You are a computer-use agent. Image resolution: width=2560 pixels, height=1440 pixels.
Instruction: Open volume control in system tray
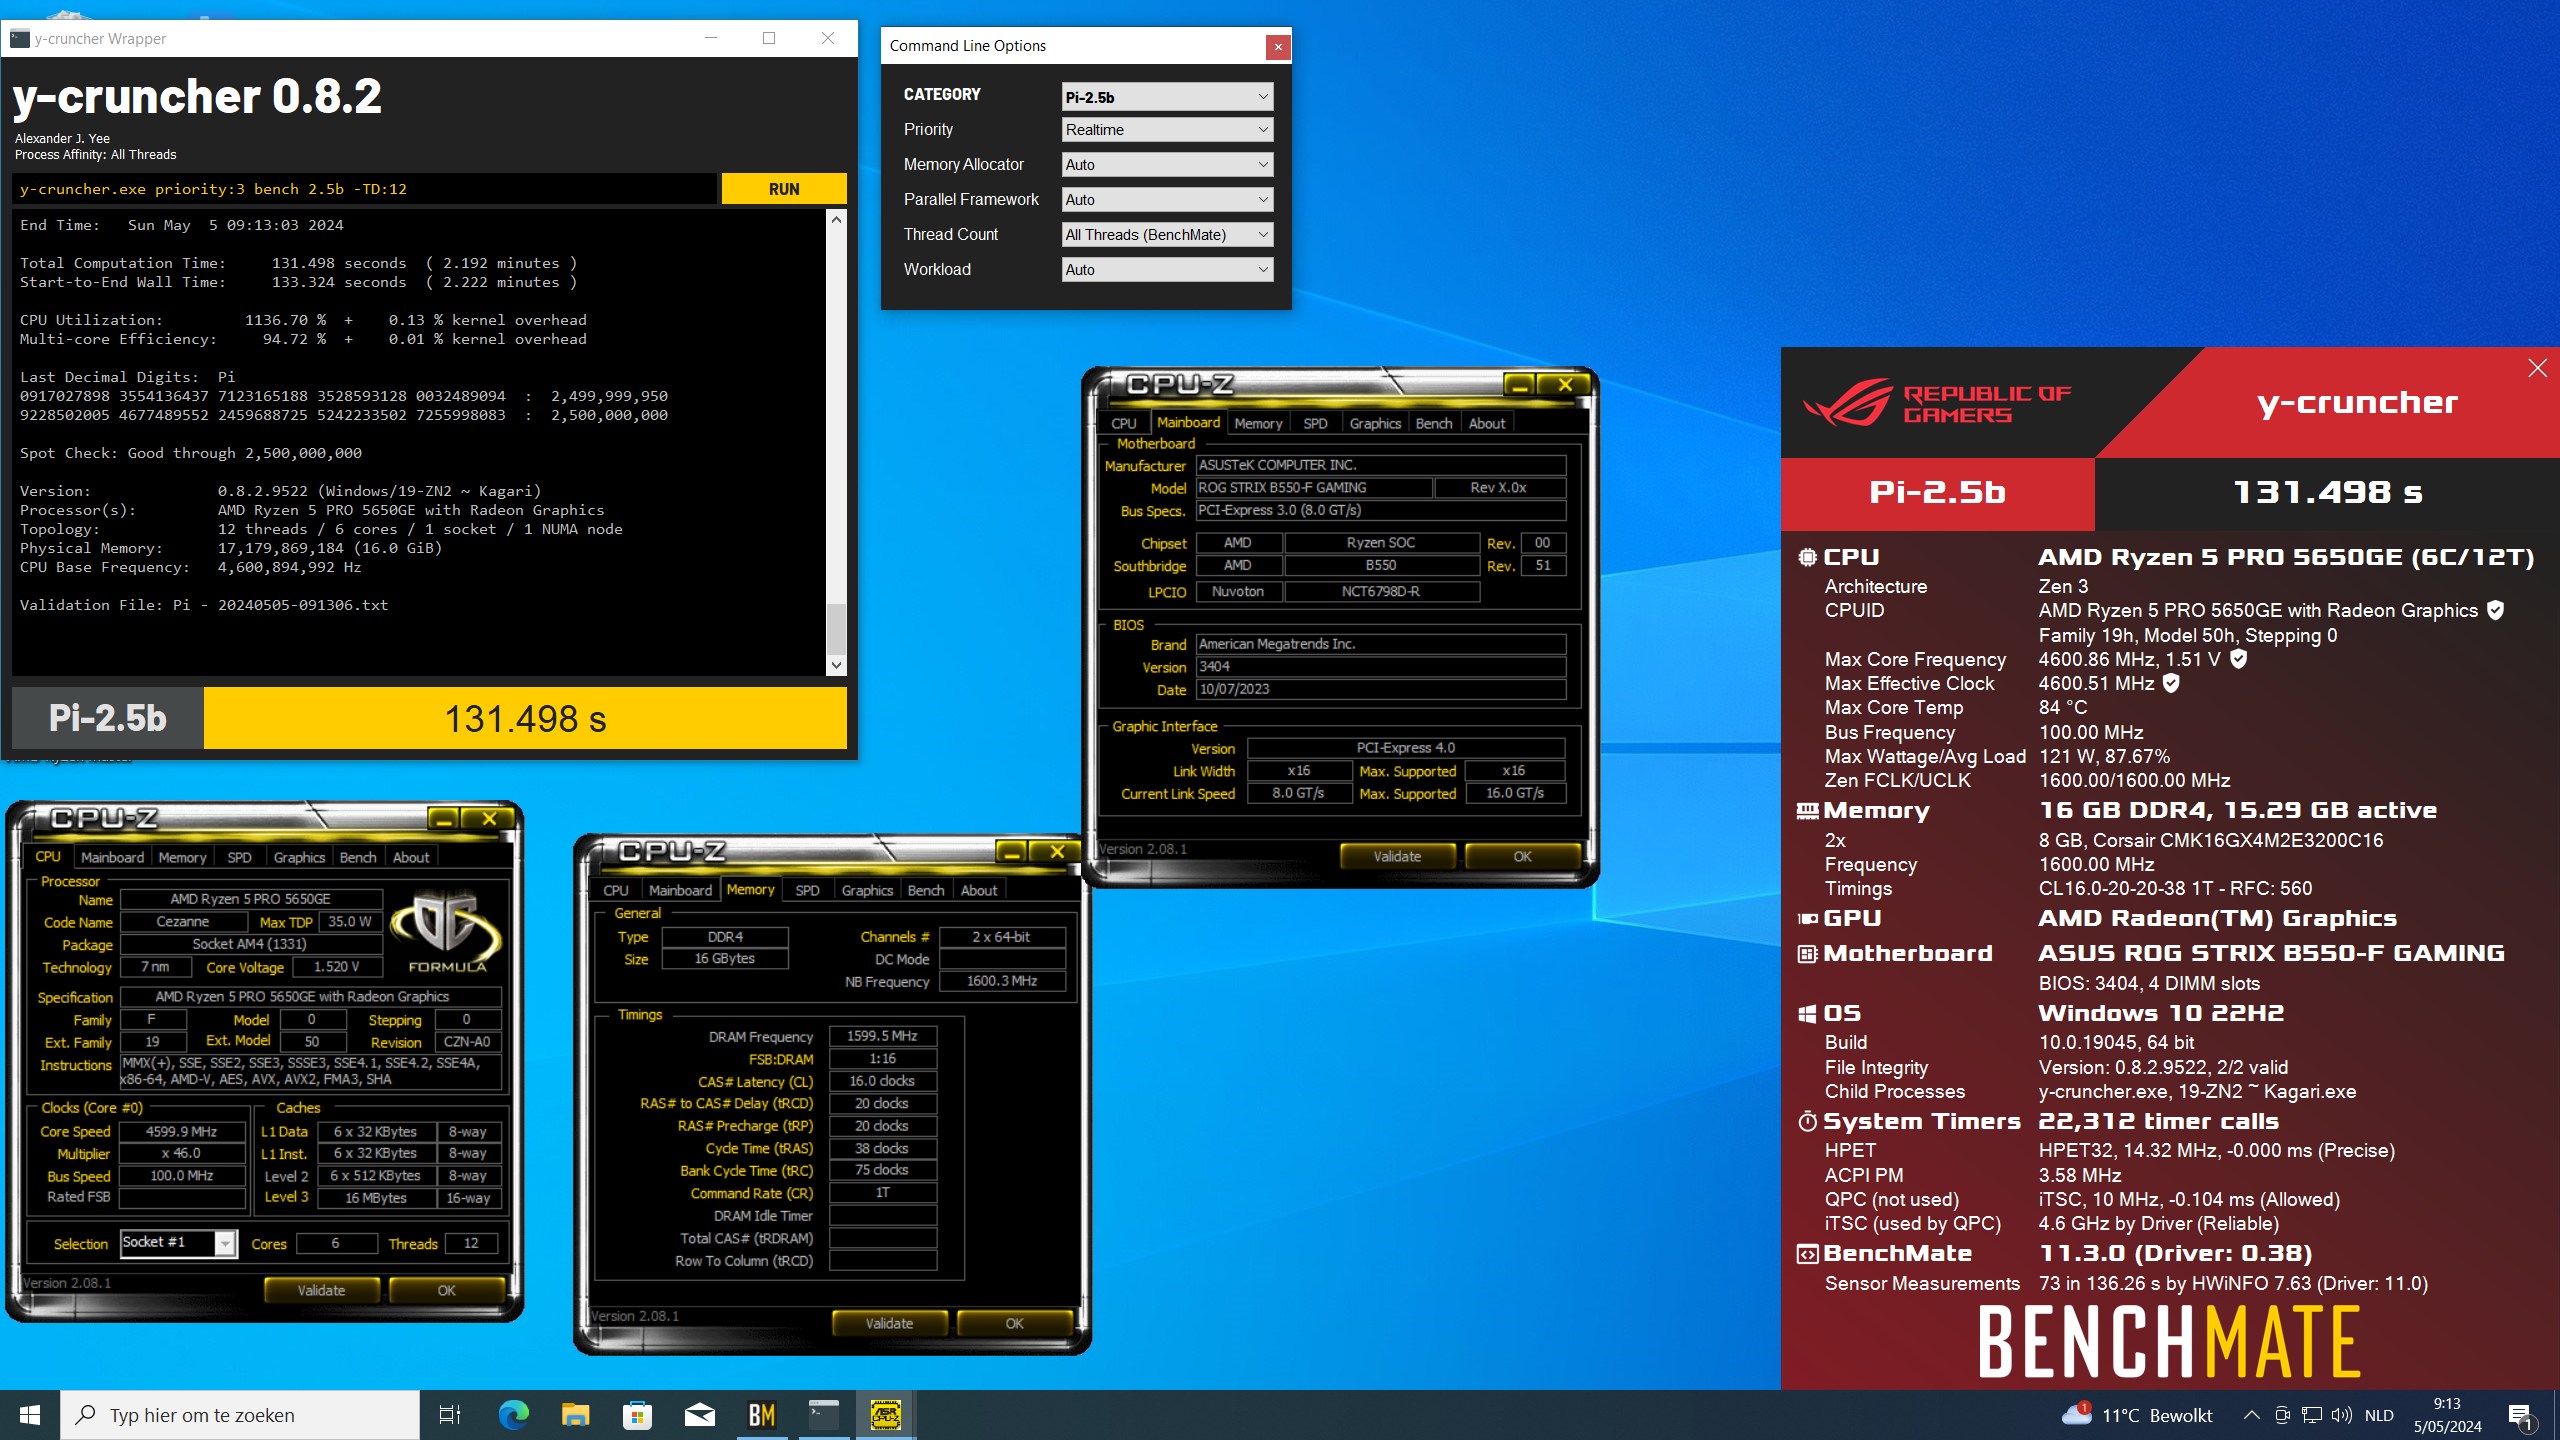(x=2341, y=1415)
